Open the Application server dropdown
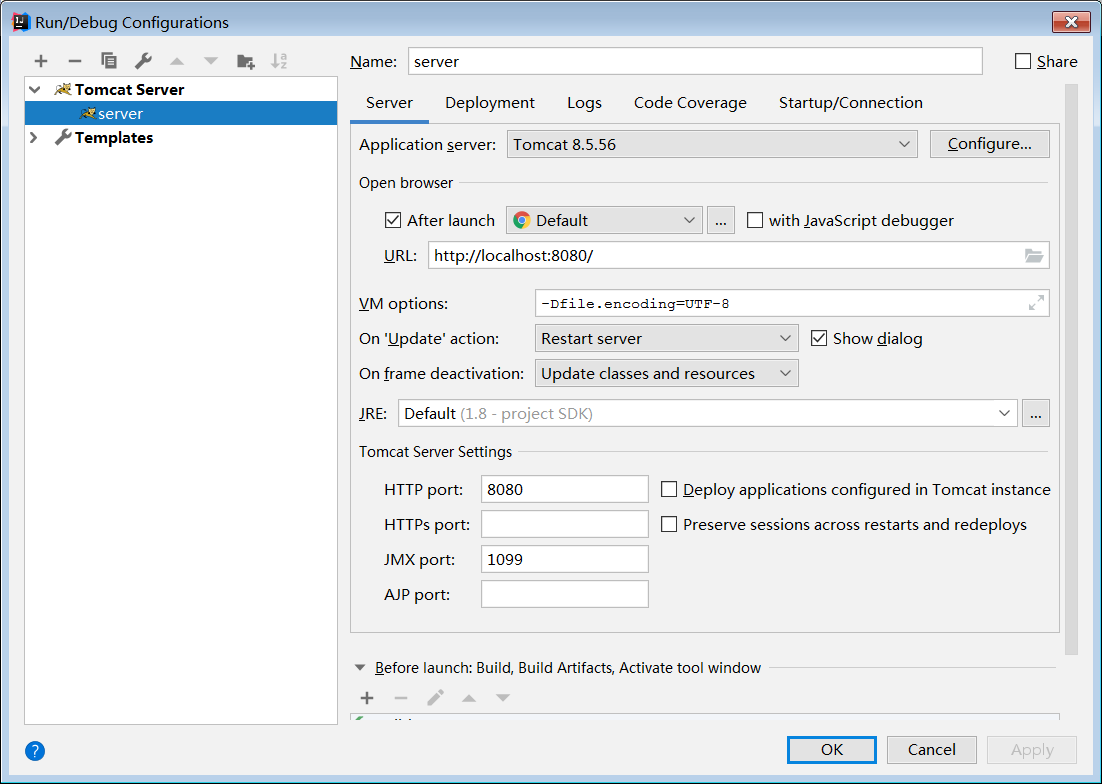The width and height of the screenshot is (1102, 784). [712, 144]
